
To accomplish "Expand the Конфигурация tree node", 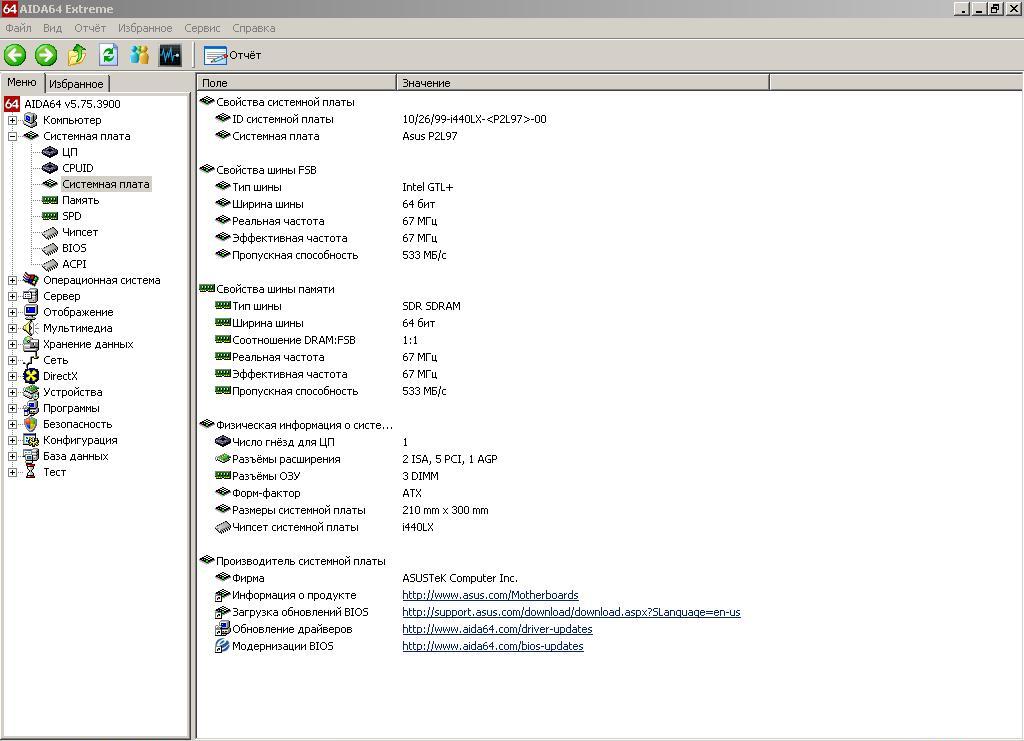I will point(12,440).
